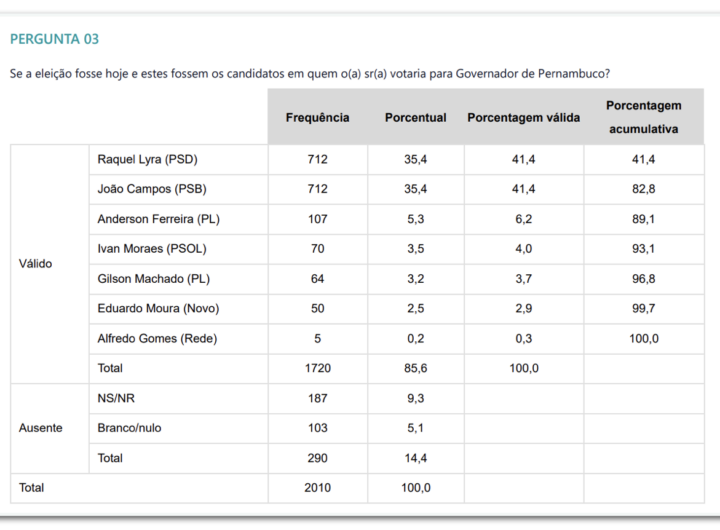Click the Raquel Lyra (PSD) row label

click(148, 159)
